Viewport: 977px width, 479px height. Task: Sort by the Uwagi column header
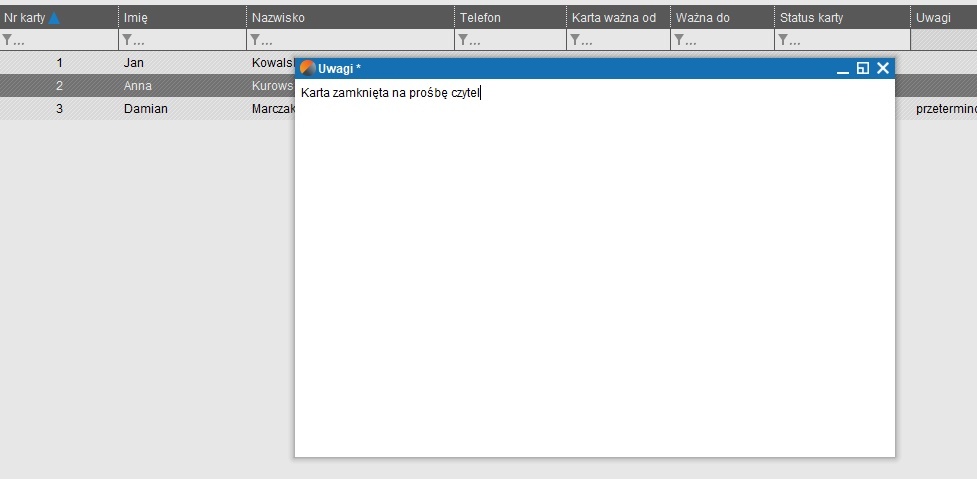[x=944, y=17]
